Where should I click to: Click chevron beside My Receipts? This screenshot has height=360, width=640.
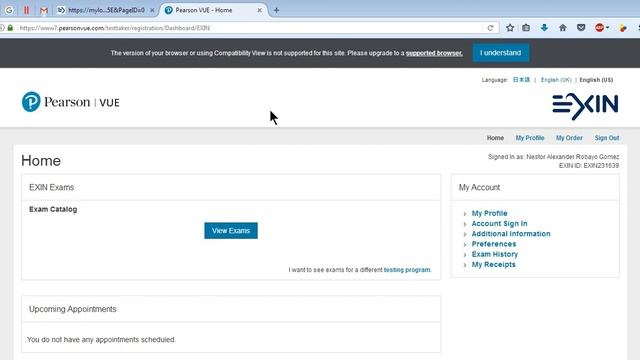(x=465, y=265)
